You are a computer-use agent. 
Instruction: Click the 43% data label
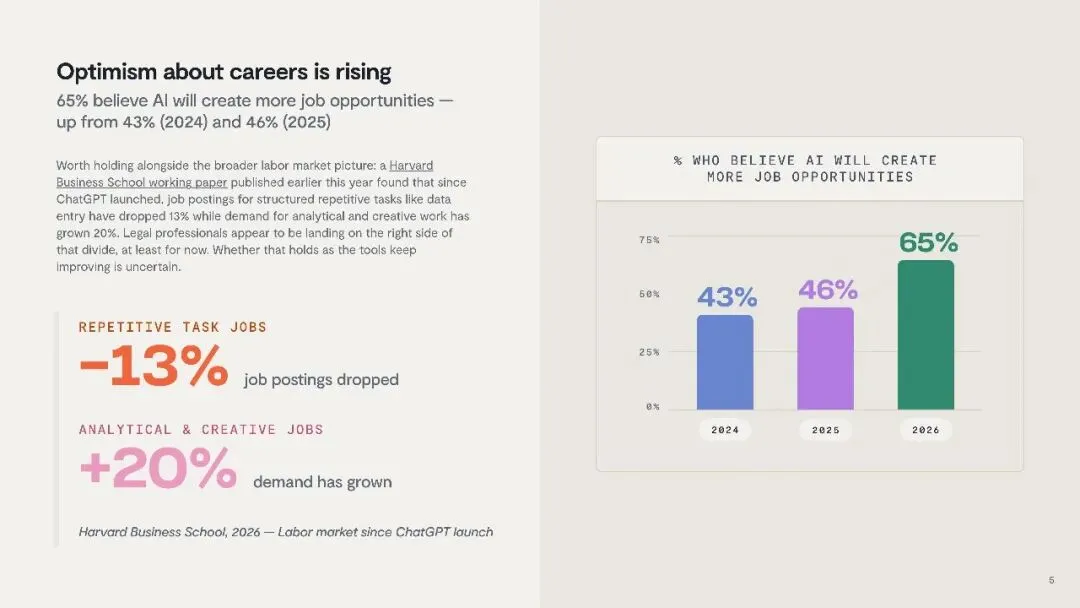click(727, 297)
